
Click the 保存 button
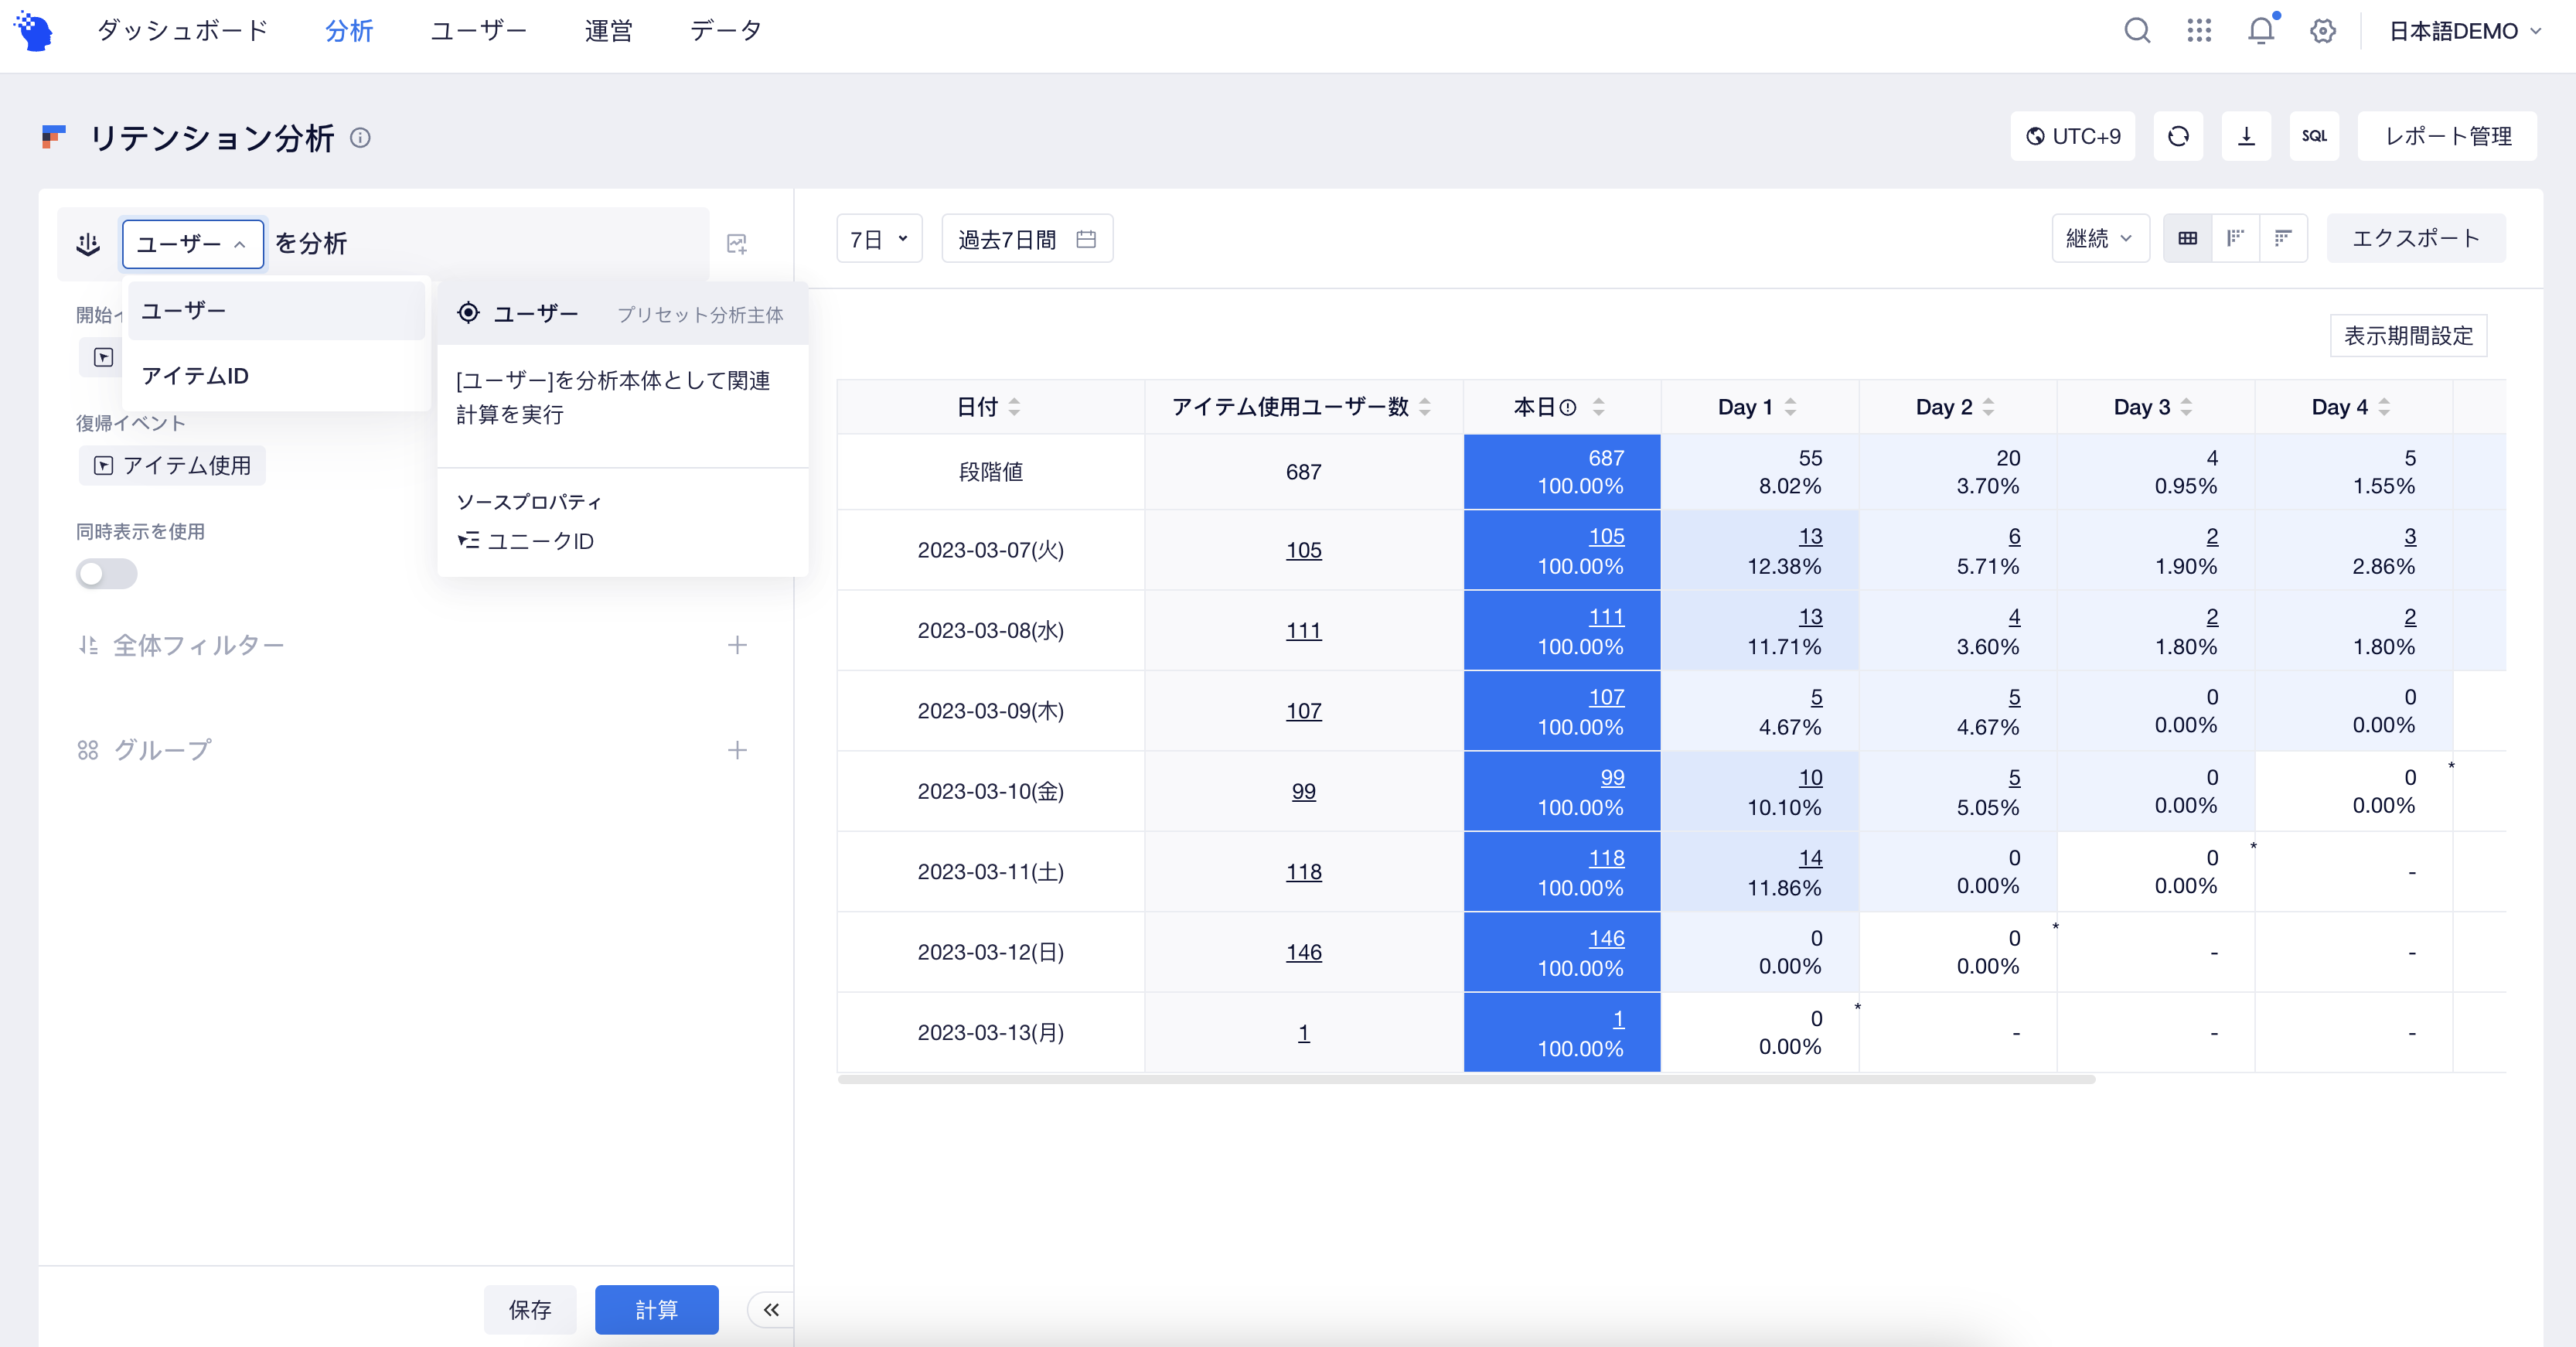coord(530,1310)
